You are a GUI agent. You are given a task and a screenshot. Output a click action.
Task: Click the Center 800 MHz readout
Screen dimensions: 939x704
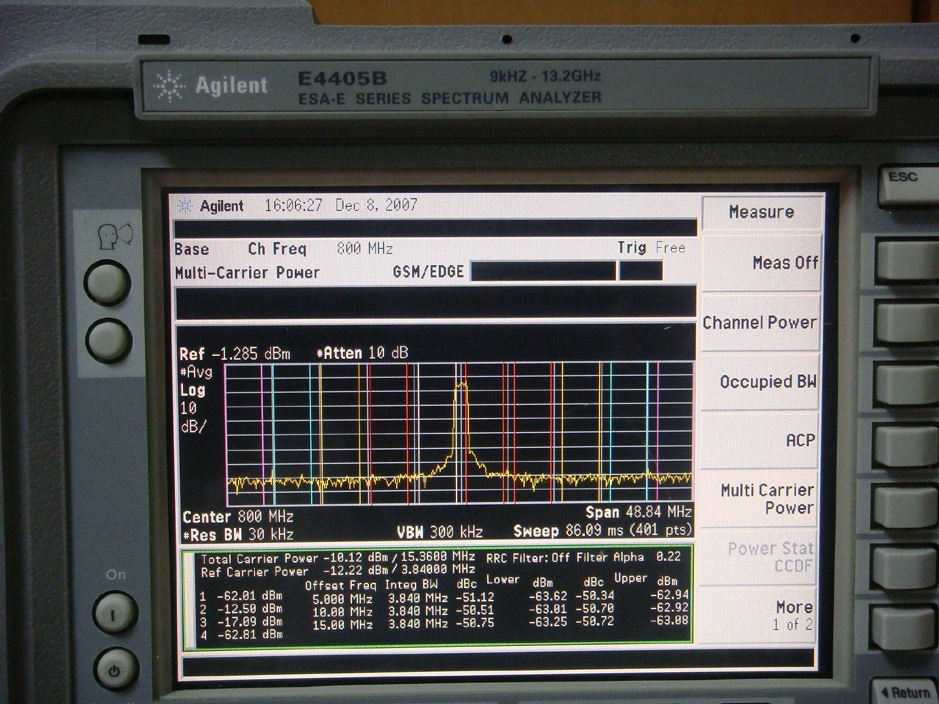[238, 517]
